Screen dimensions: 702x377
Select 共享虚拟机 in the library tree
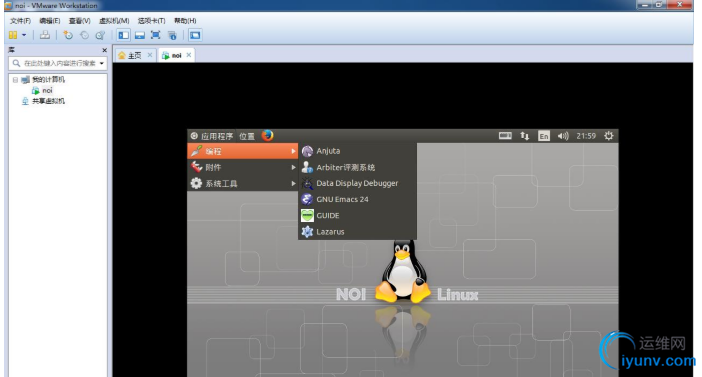(x=48, y=101)
